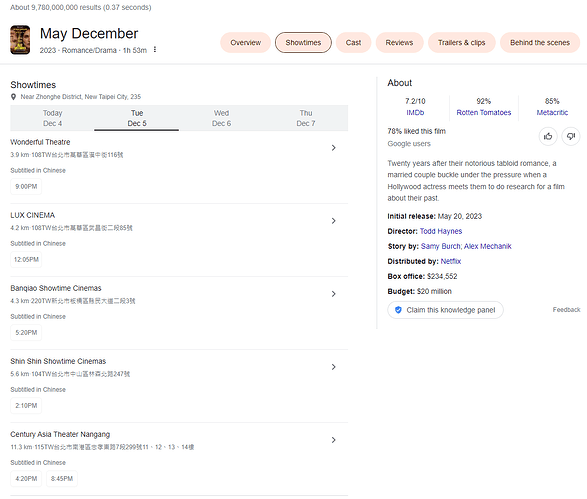Switch to the Cast tab
This screenshot has width=587, height=499.
(353, 43)
